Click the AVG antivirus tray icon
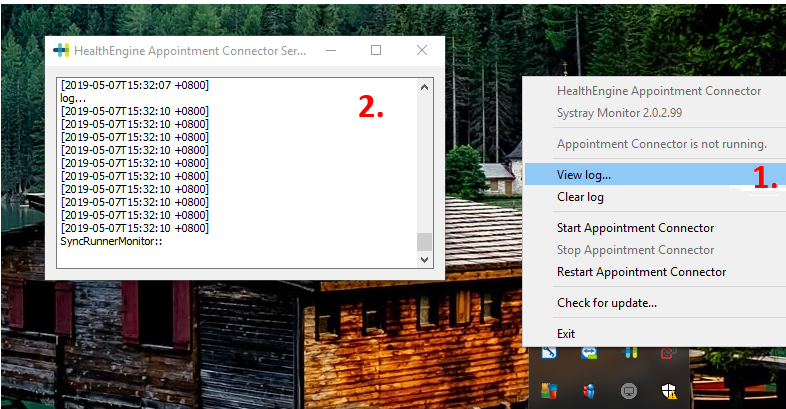Viewport: 786px width, 409px height. (x=550, y=389)
